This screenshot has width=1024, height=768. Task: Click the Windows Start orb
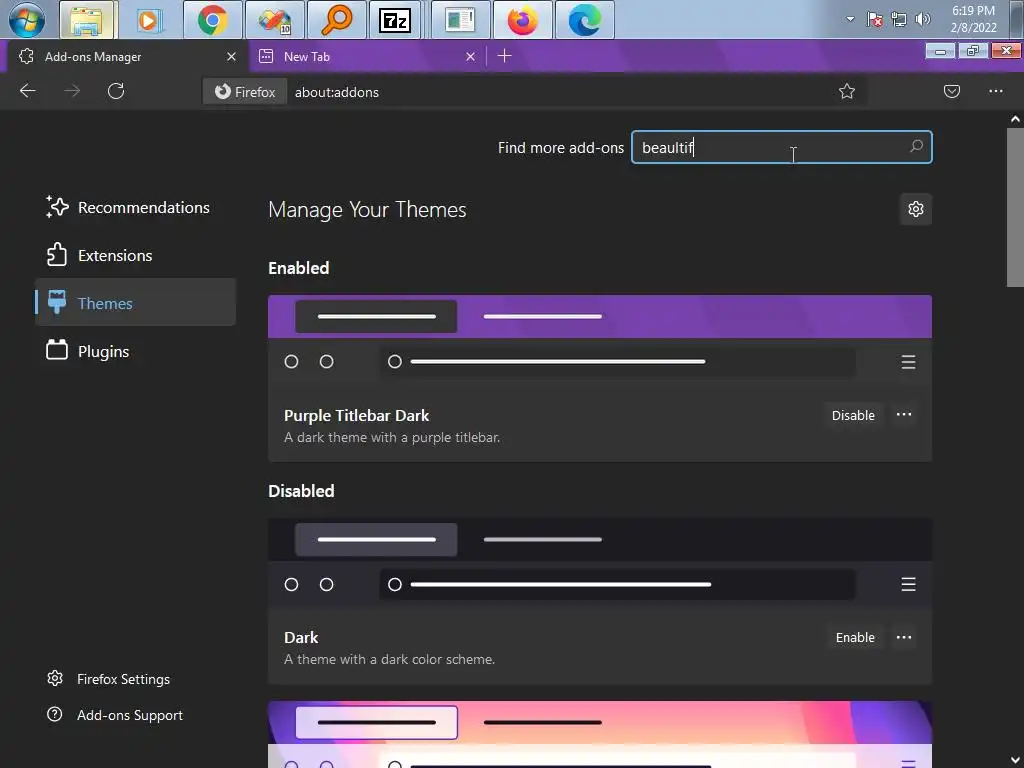pyautogui.click(x=27, y=20)
